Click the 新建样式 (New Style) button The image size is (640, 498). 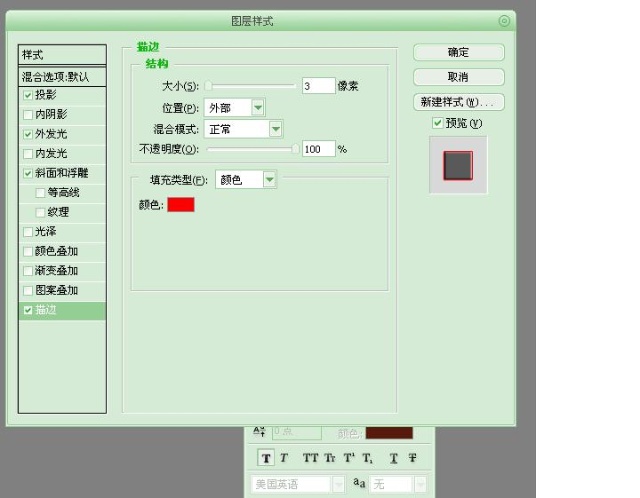[x=458, y=102]
